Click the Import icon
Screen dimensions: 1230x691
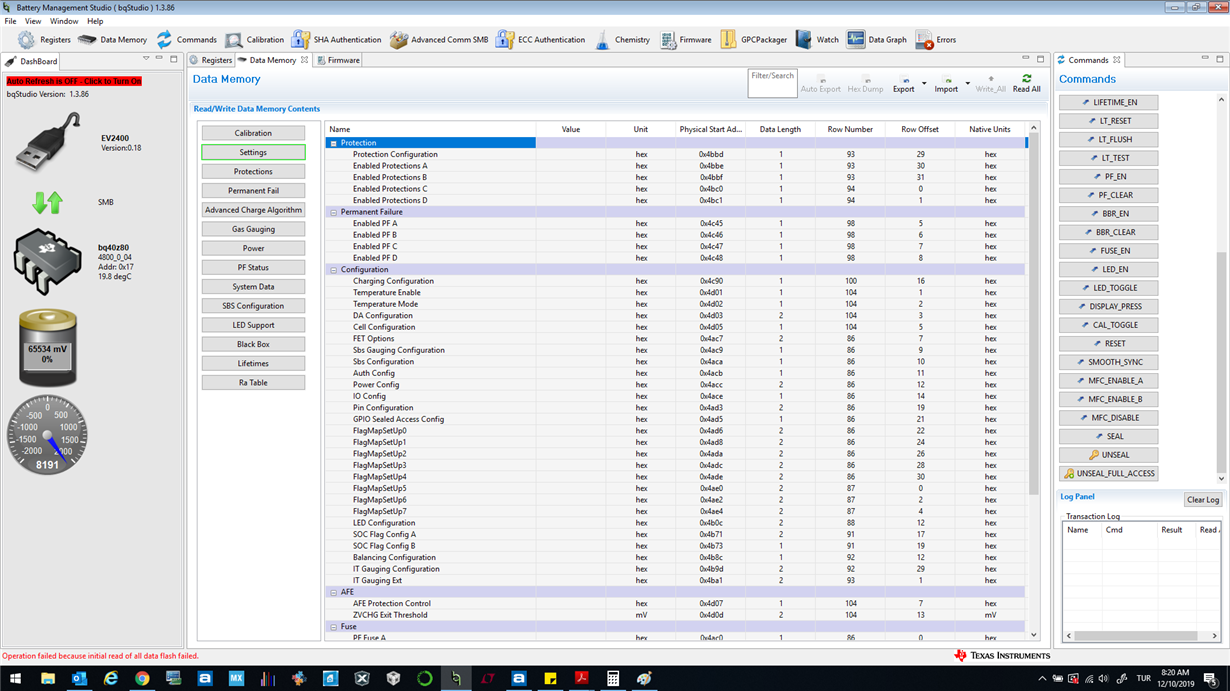[946, 83]
